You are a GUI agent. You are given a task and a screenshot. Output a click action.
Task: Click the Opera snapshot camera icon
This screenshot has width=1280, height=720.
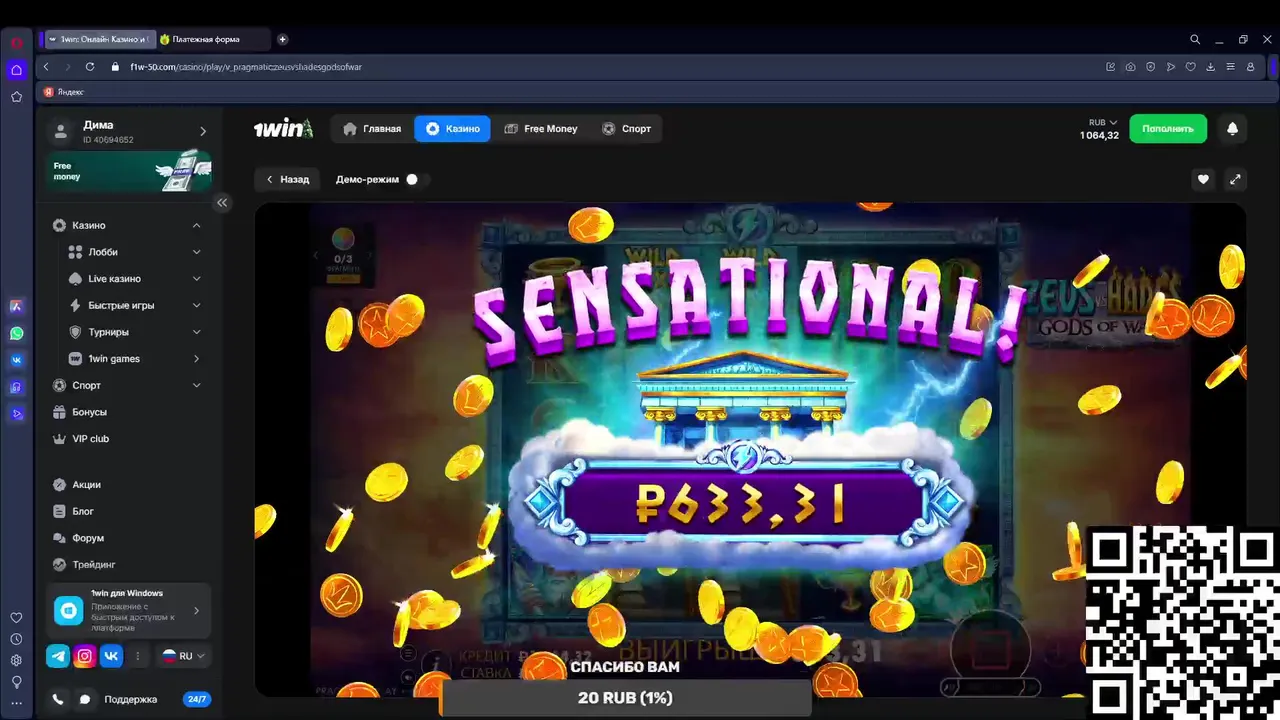click(x=1130, y=67)
